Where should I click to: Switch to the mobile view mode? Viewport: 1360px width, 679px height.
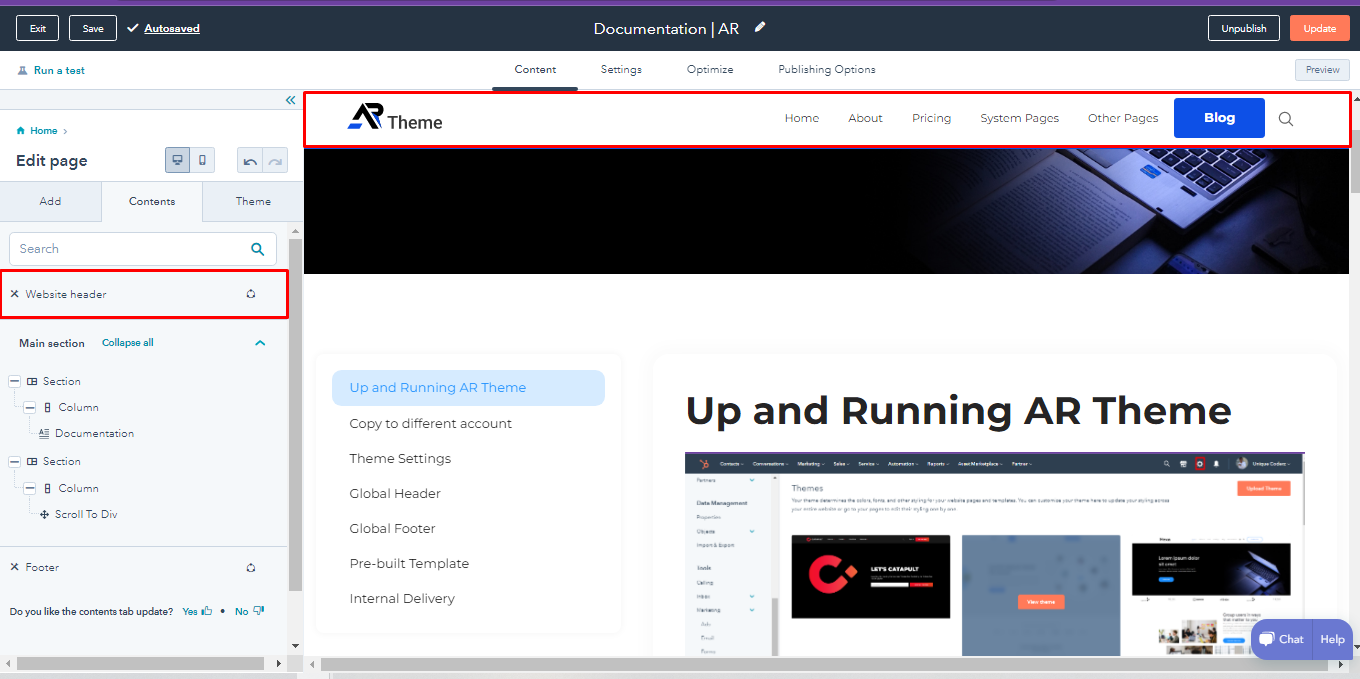point(202,161)
